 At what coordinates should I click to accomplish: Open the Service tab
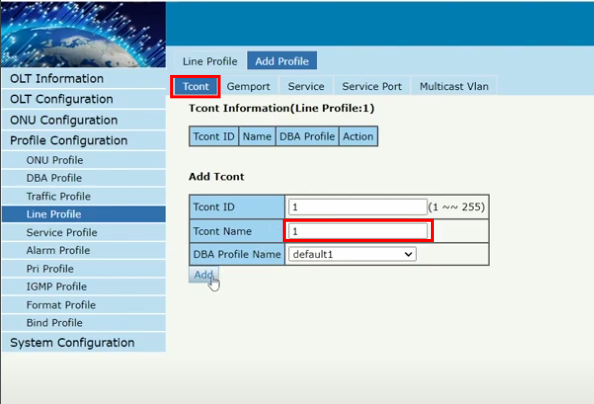[306, 86]
